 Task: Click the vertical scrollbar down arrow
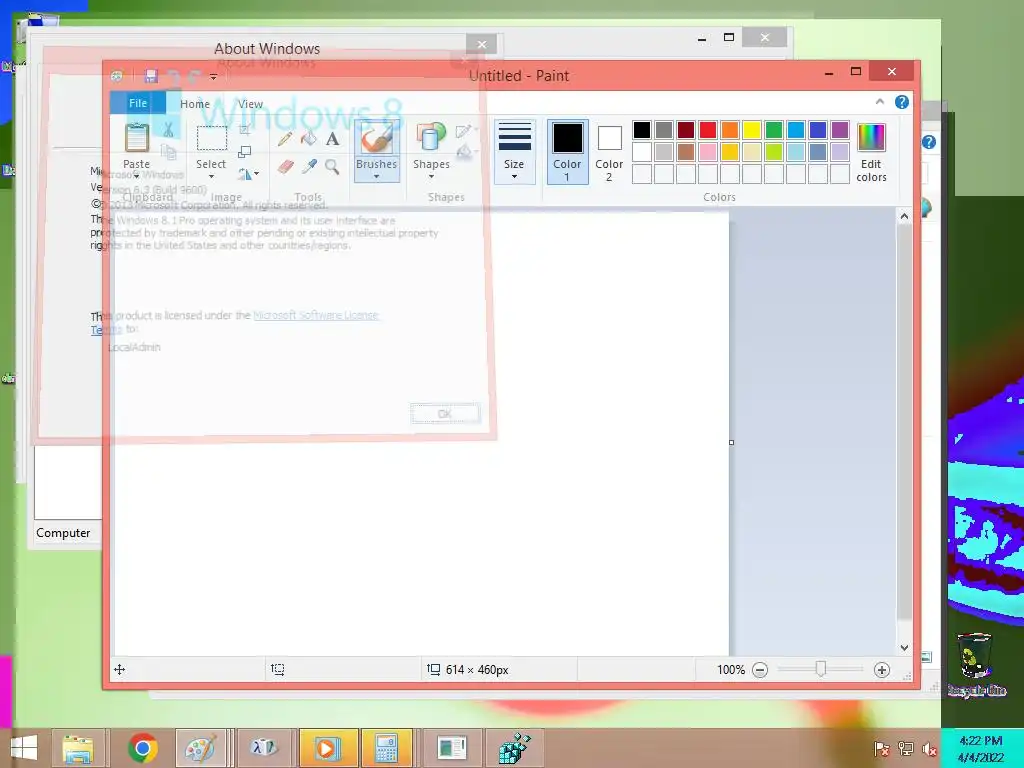click(904, 648)
